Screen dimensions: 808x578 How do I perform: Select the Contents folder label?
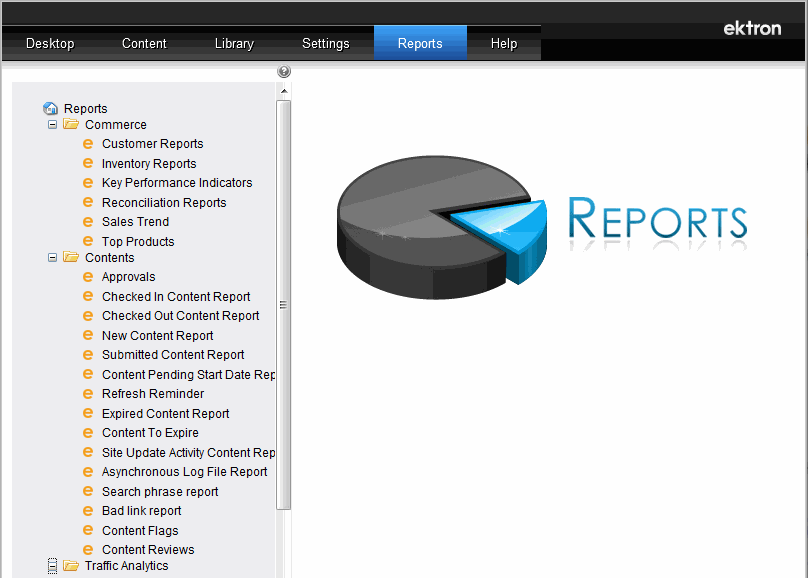coord(109,258)
